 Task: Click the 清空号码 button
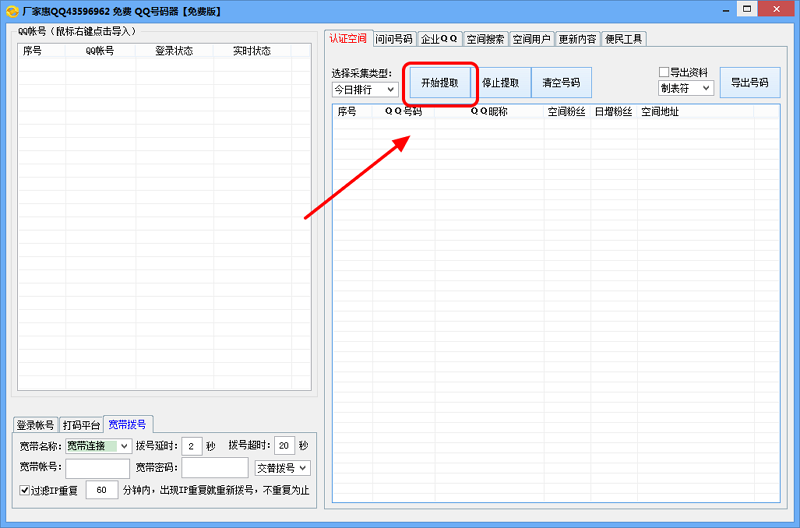(561, 83)
